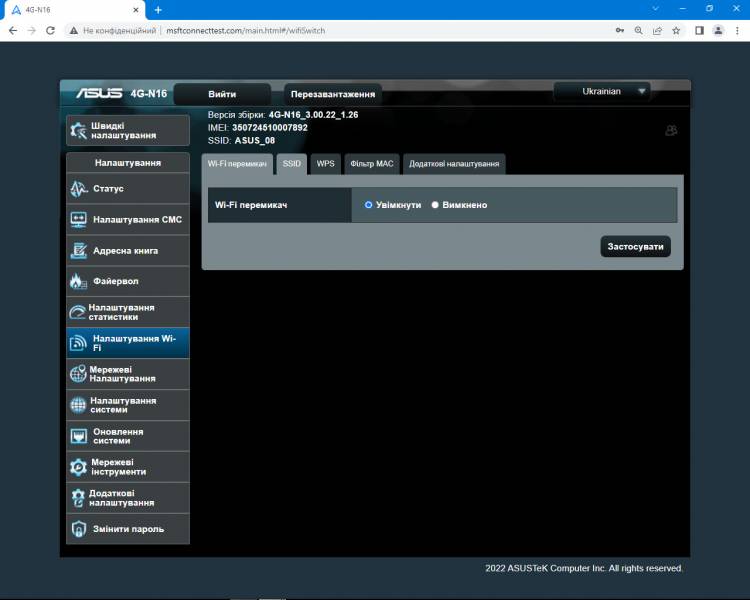Click the share page icon
The height and width of the screenshot is (600, 750).
tap(657, 31)
